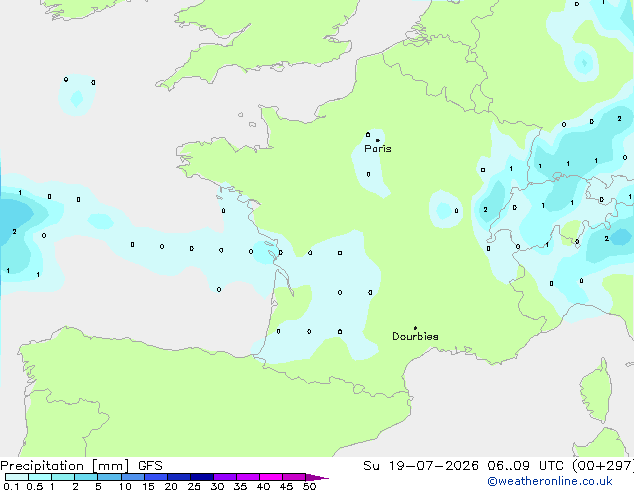Pick the legend swatch between 15 and 20
Image resolution: width=634 pixels, height=490 pixels.
coord(155,477)
